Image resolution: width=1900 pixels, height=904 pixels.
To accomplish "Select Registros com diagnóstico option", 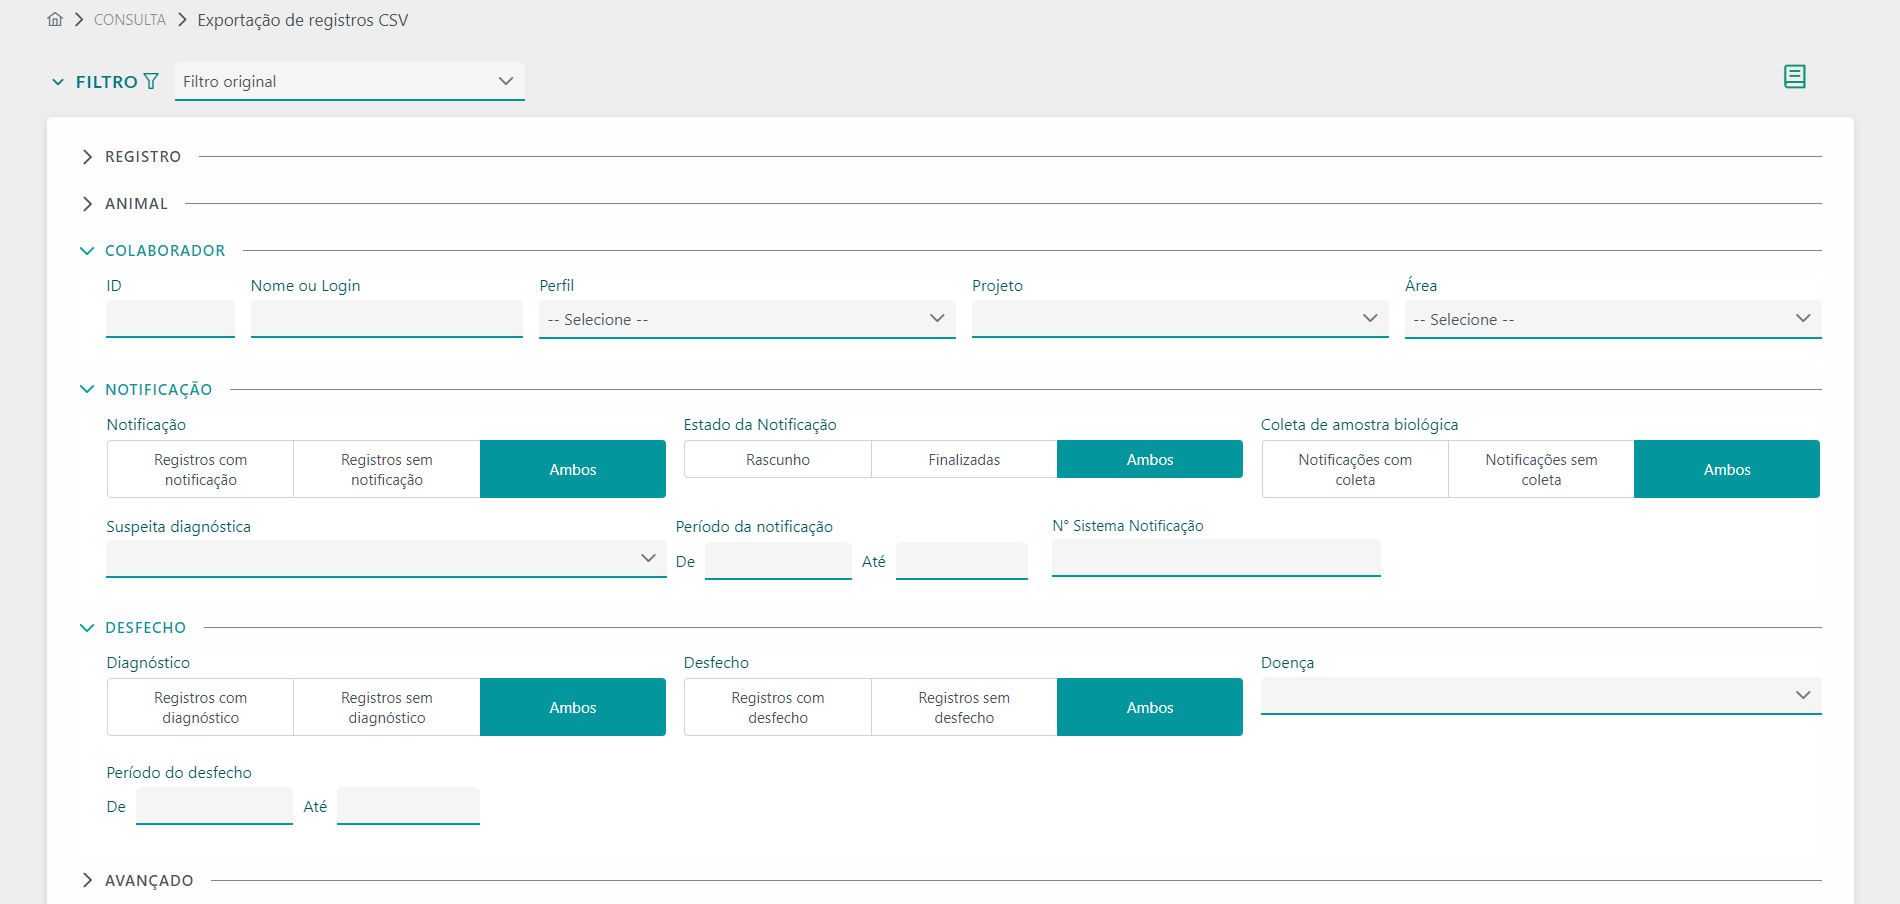I will pos(200,707).
